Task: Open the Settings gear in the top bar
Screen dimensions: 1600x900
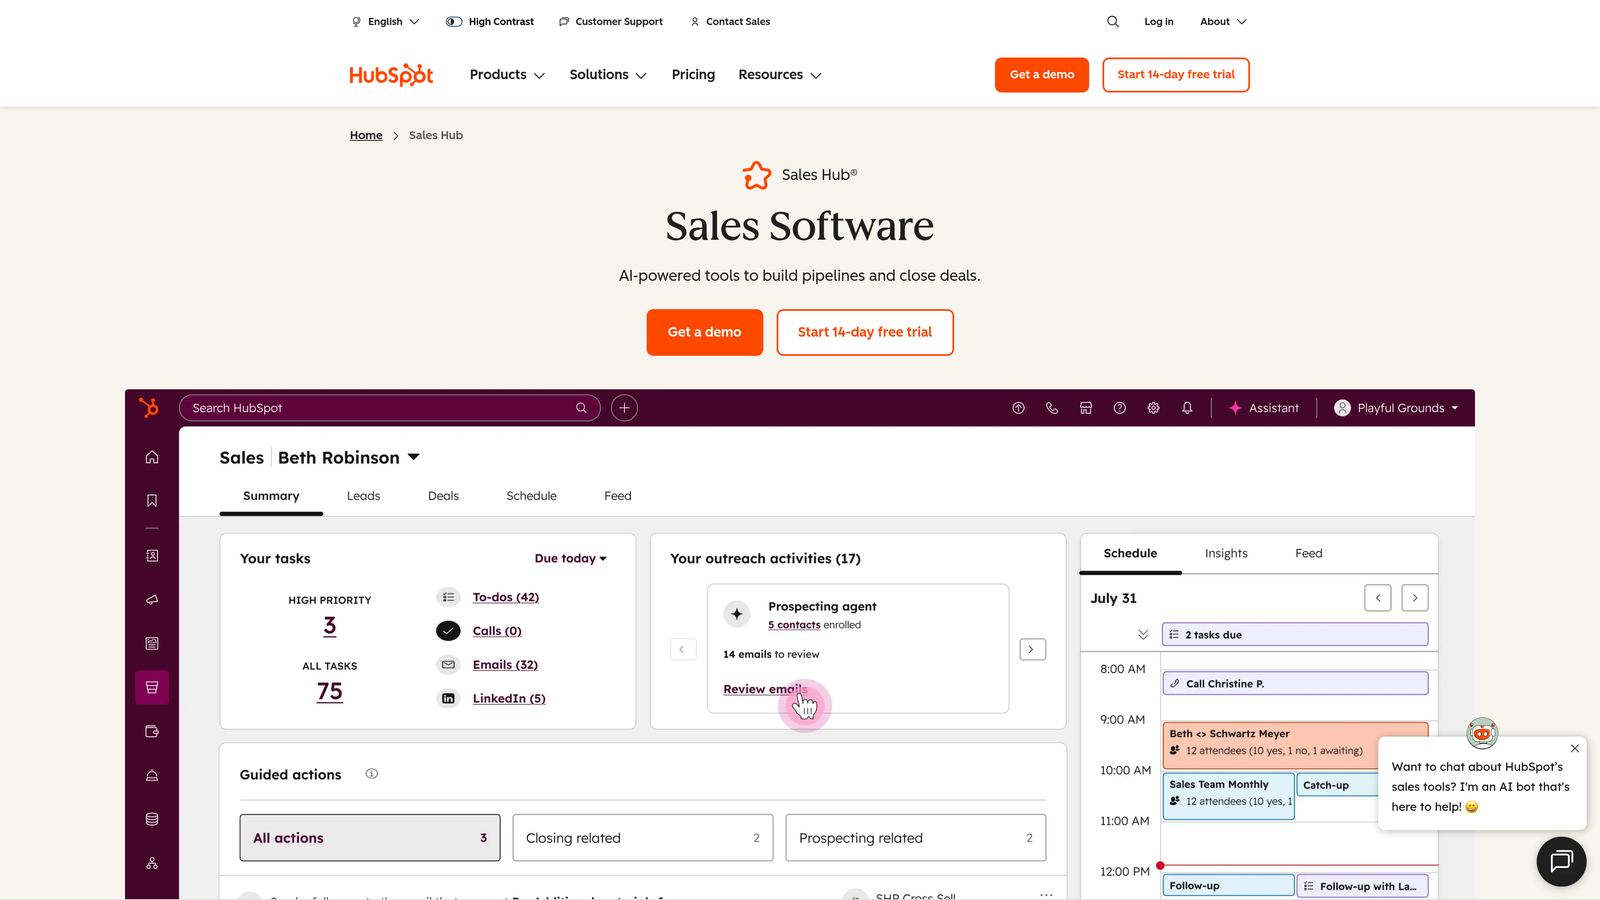Action: point(1153,408)
